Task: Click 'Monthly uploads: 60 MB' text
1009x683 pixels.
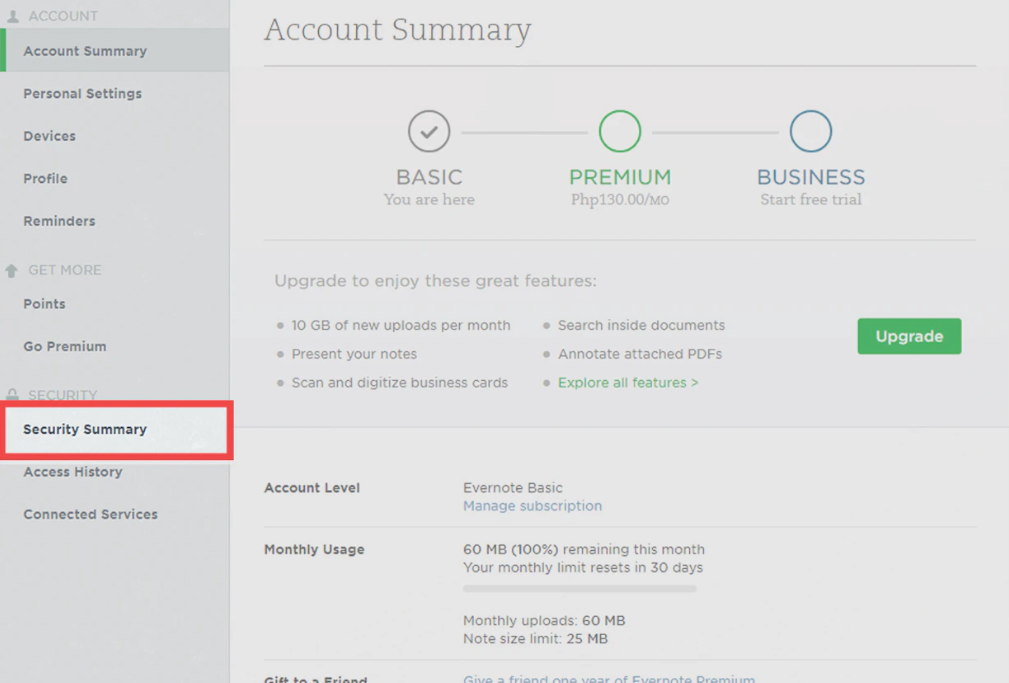Action: (544, 621)
